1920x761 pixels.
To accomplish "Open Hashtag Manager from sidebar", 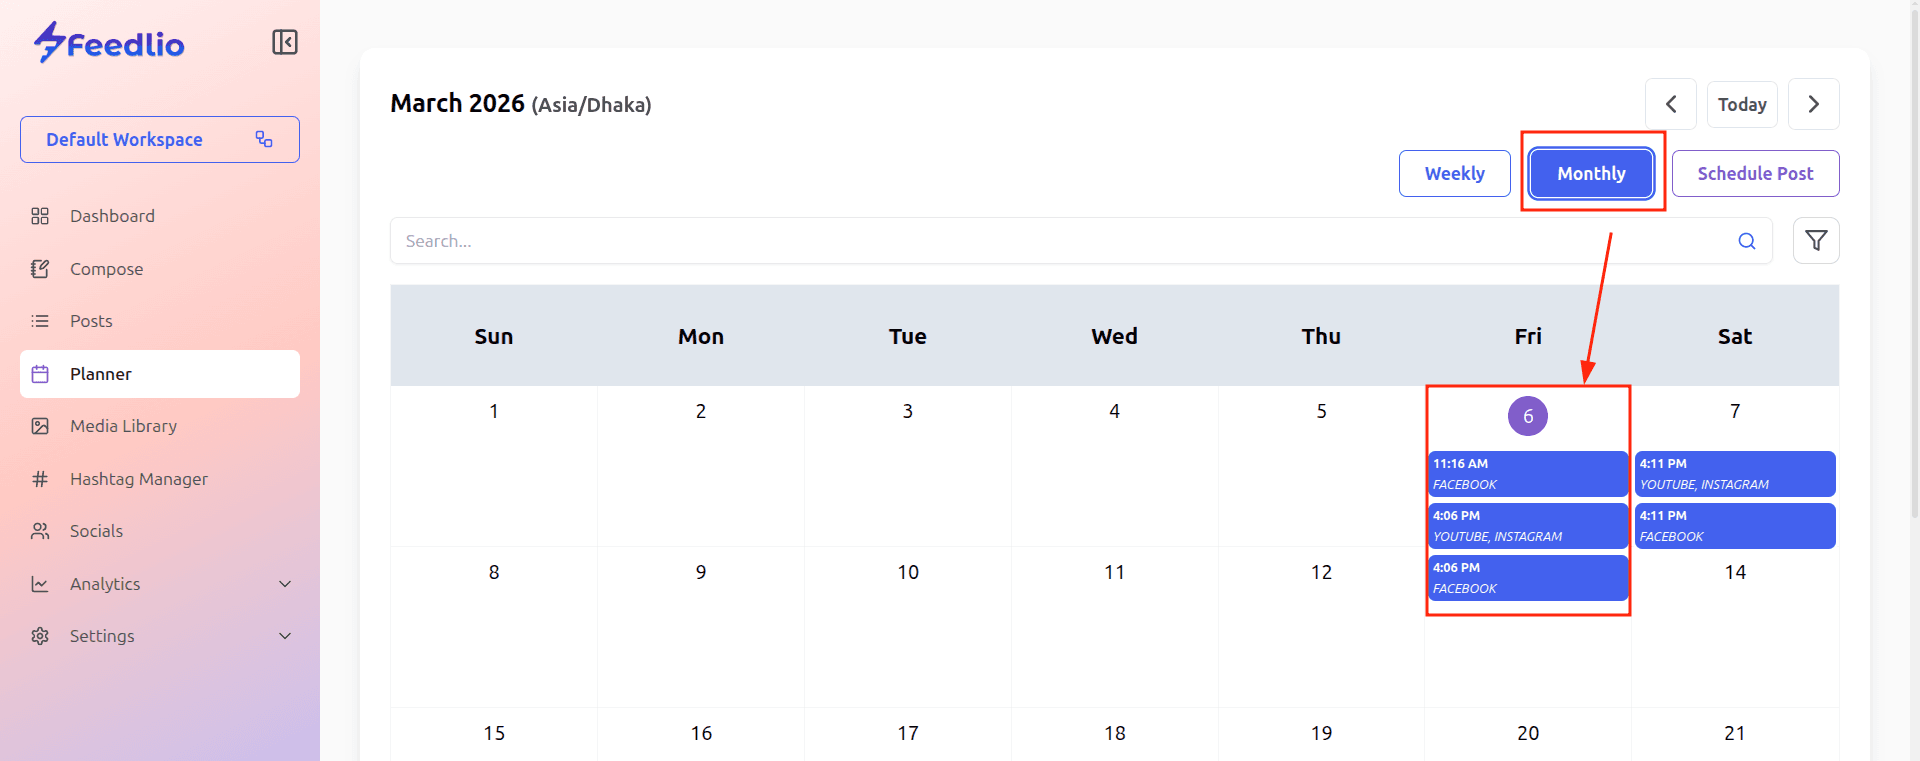I will coord(138,479).
